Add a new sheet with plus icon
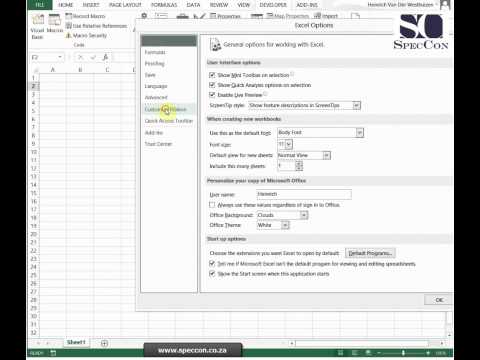 point(104,343)
